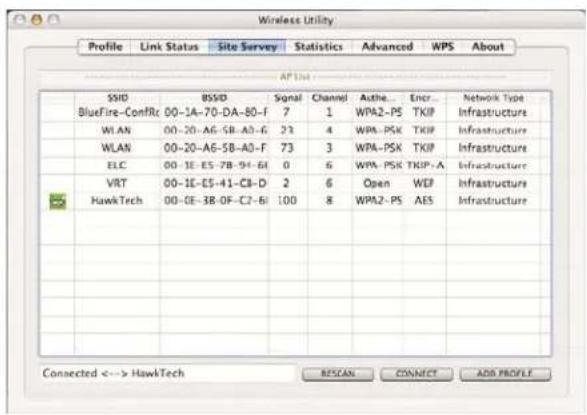Click the Network Type column header
Screen dimensions: 587x415
click(x=493, y=98)
